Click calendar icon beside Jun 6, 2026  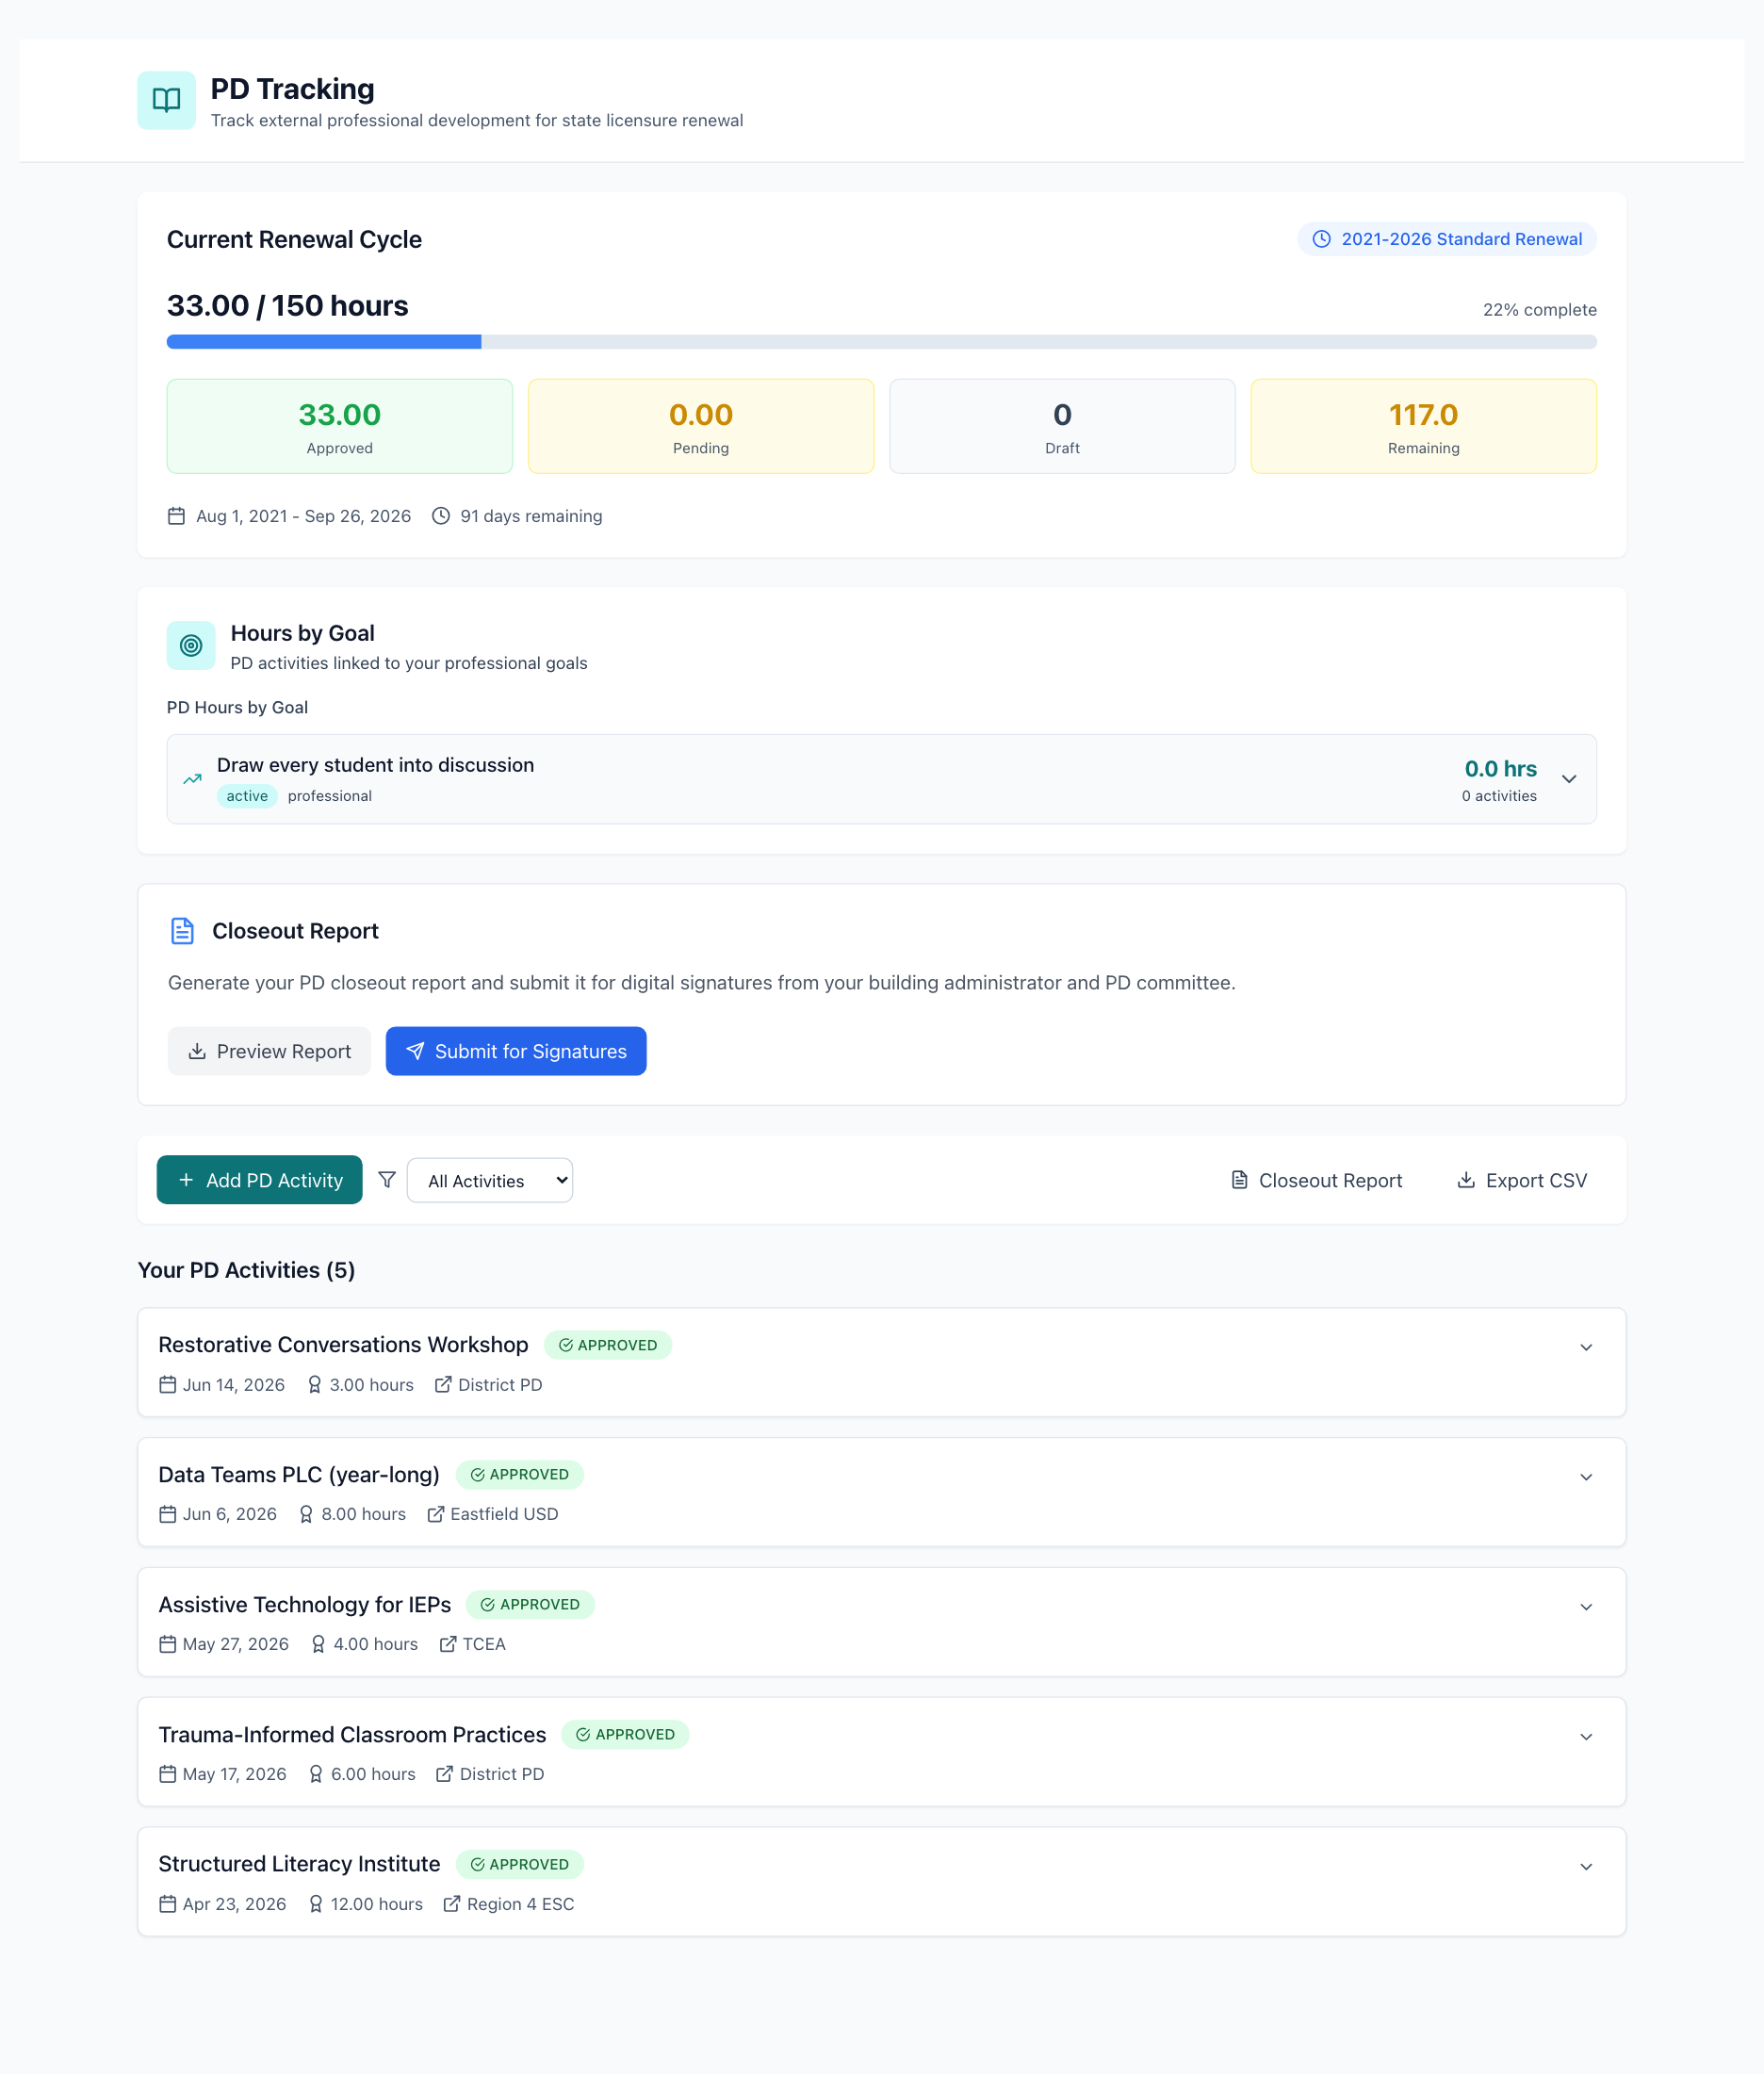pyautogui.click(x=168, y=1514)
